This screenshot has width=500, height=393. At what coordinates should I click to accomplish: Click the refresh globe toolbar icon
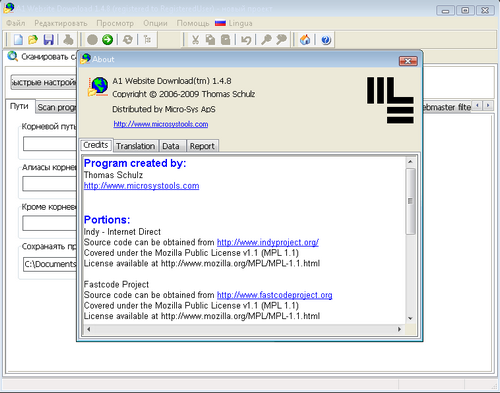click(x=128, y=40)
